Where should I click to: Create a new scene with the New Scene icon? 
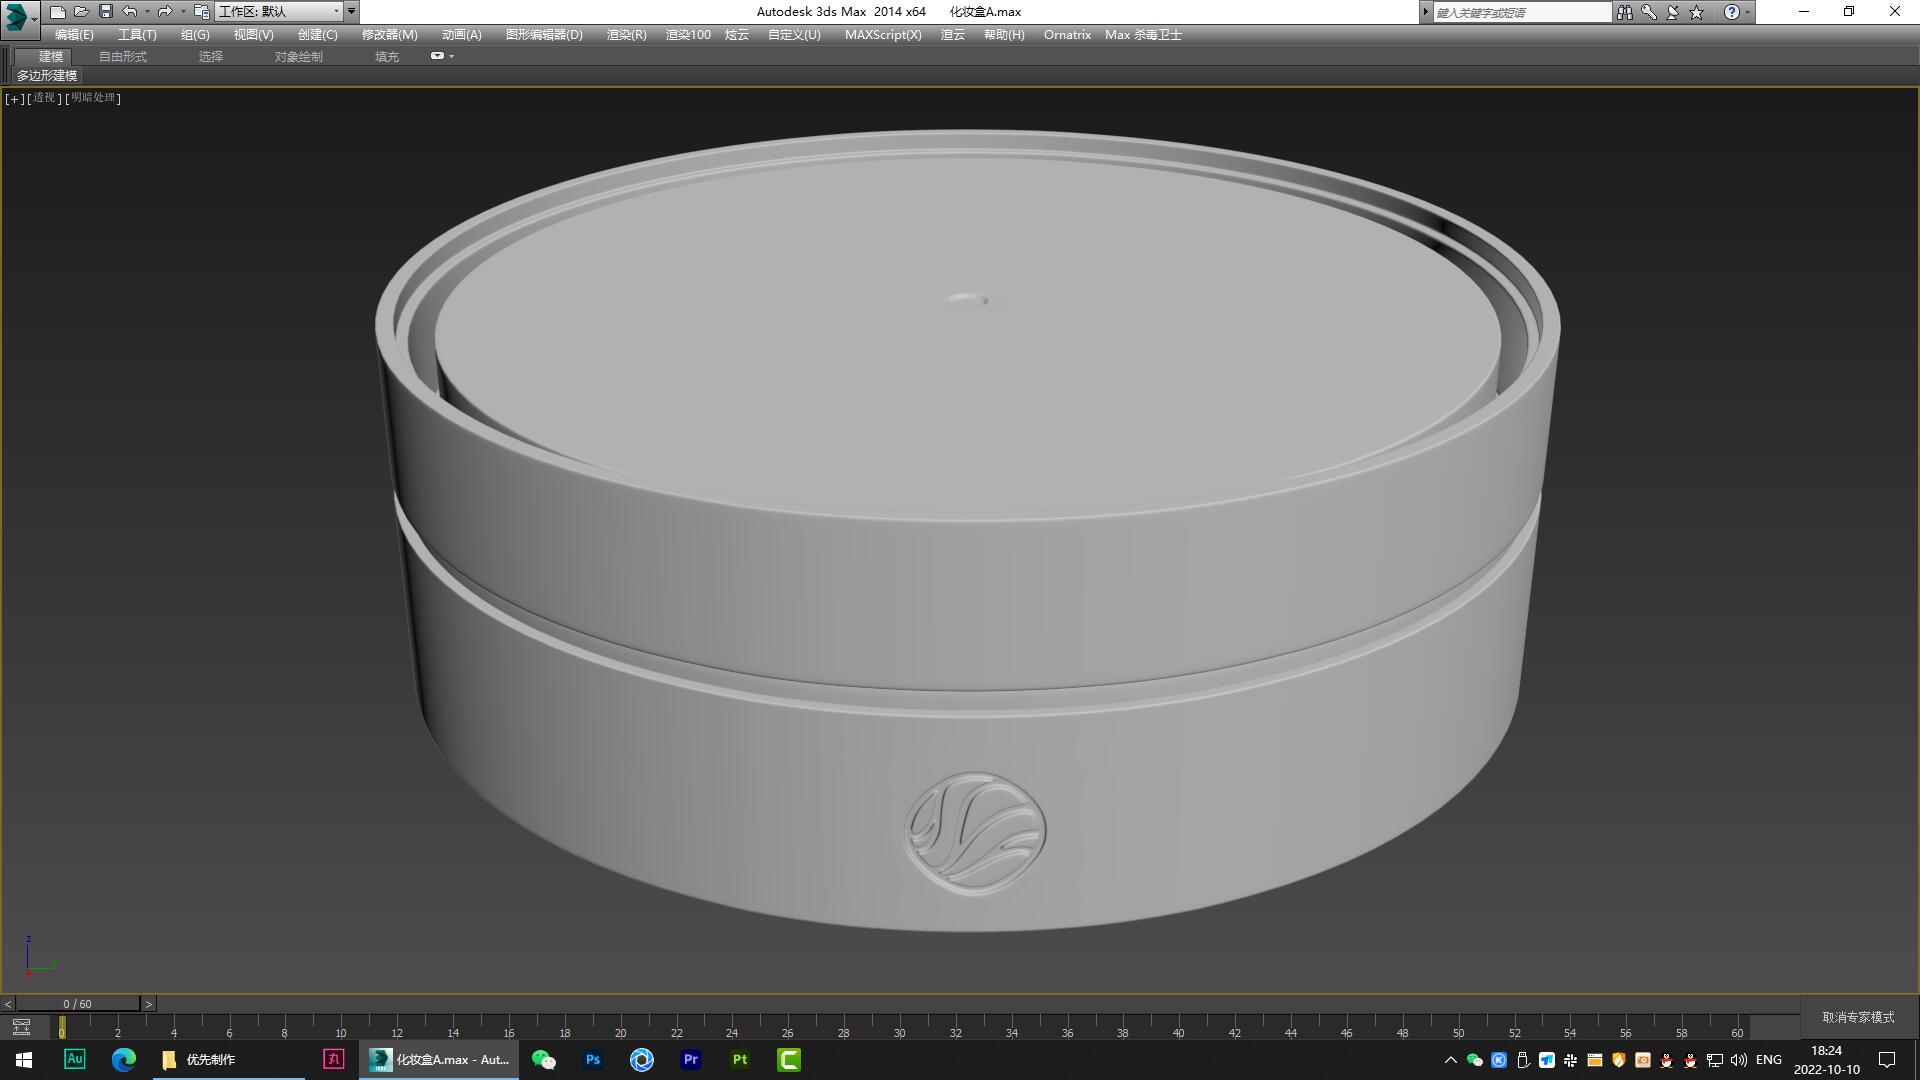coord(59,11)
